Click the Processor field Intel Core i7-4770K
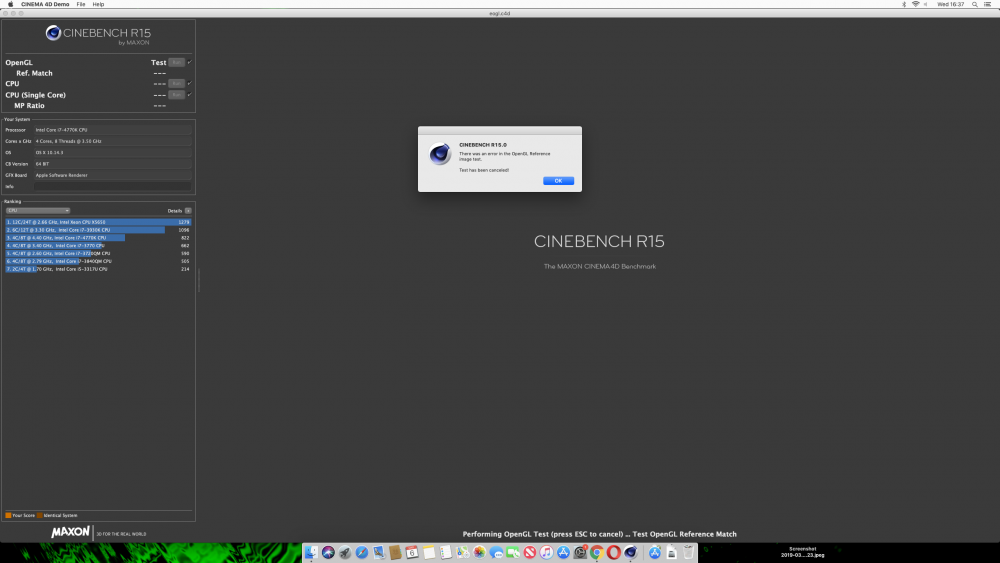This screenshot has height=563, width=1000. click(112, 129)
